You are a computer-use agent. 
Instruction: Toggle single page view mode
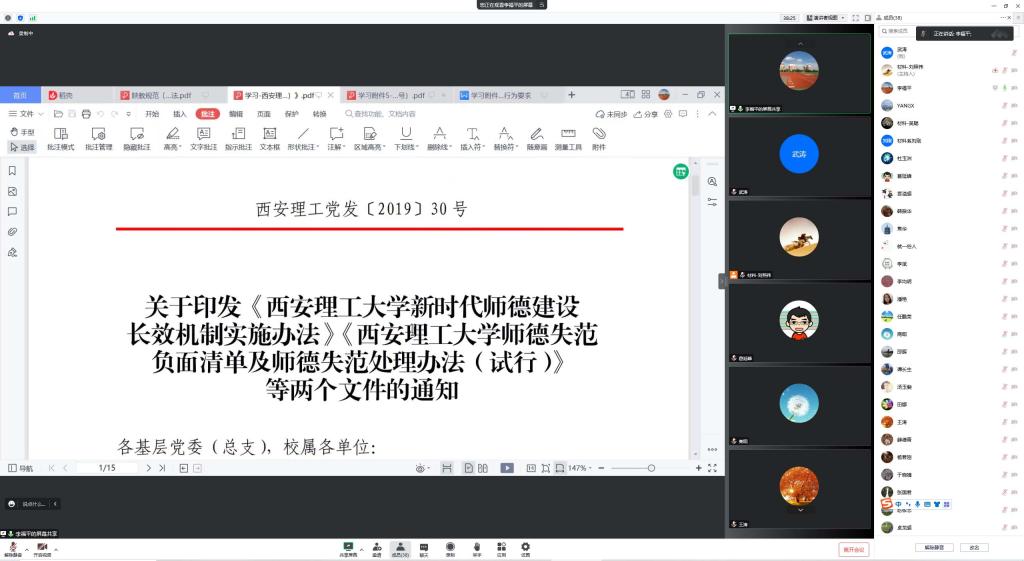[468, 468]
